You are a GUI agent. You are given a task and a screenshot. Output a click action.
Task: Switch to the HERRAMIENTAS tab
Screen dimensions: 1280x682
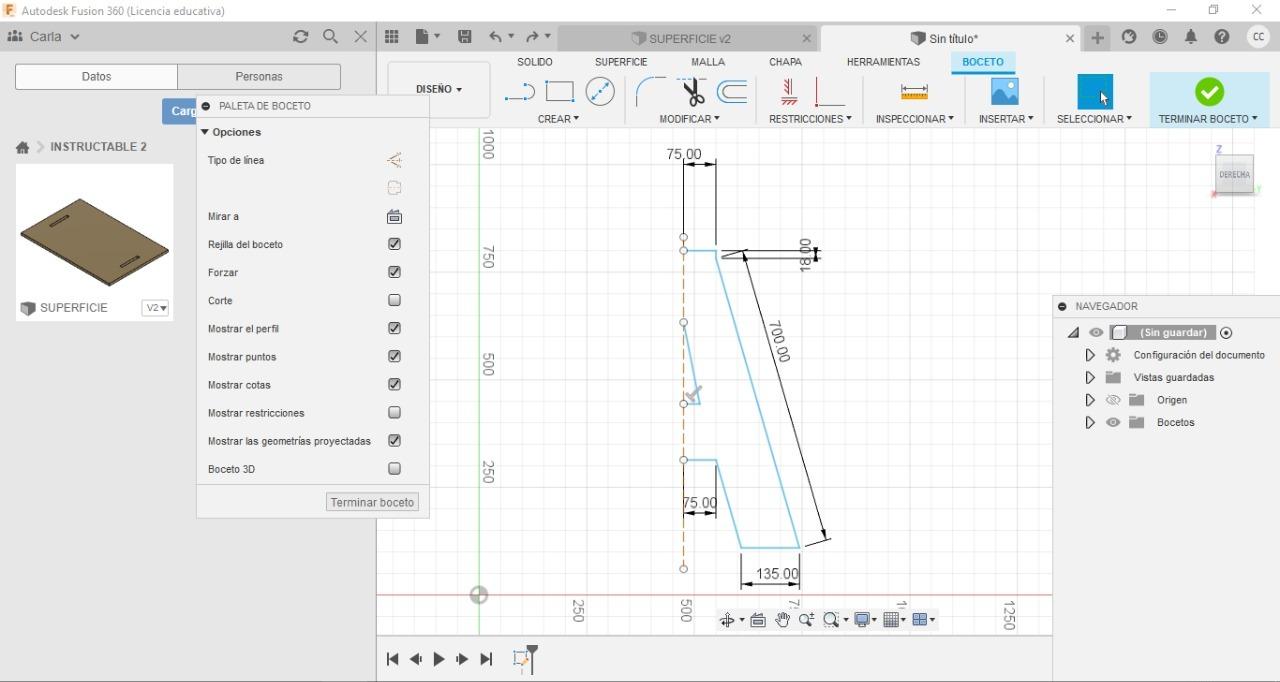883,62
